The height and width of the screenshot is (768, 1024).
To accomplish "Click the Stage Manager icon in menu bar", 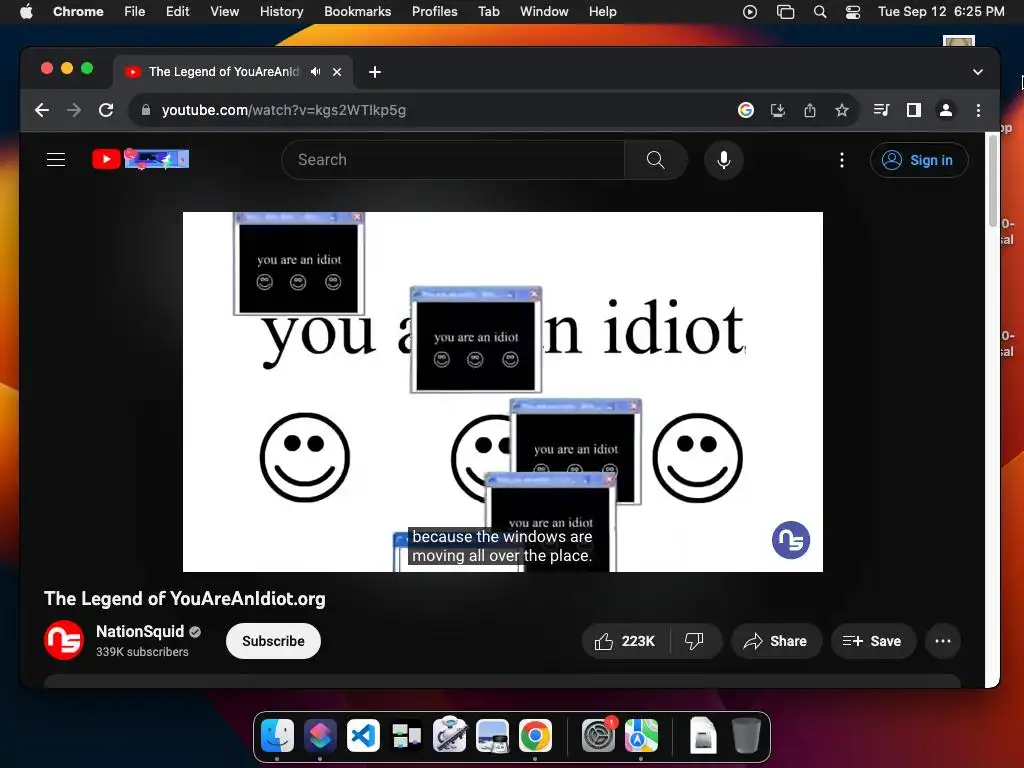I will [x=785, y=12].
